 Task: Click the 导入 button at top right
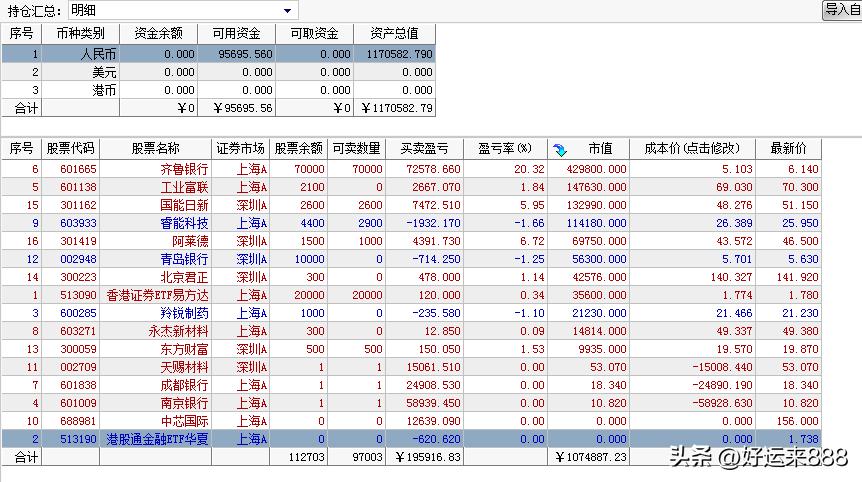(842, 10)
